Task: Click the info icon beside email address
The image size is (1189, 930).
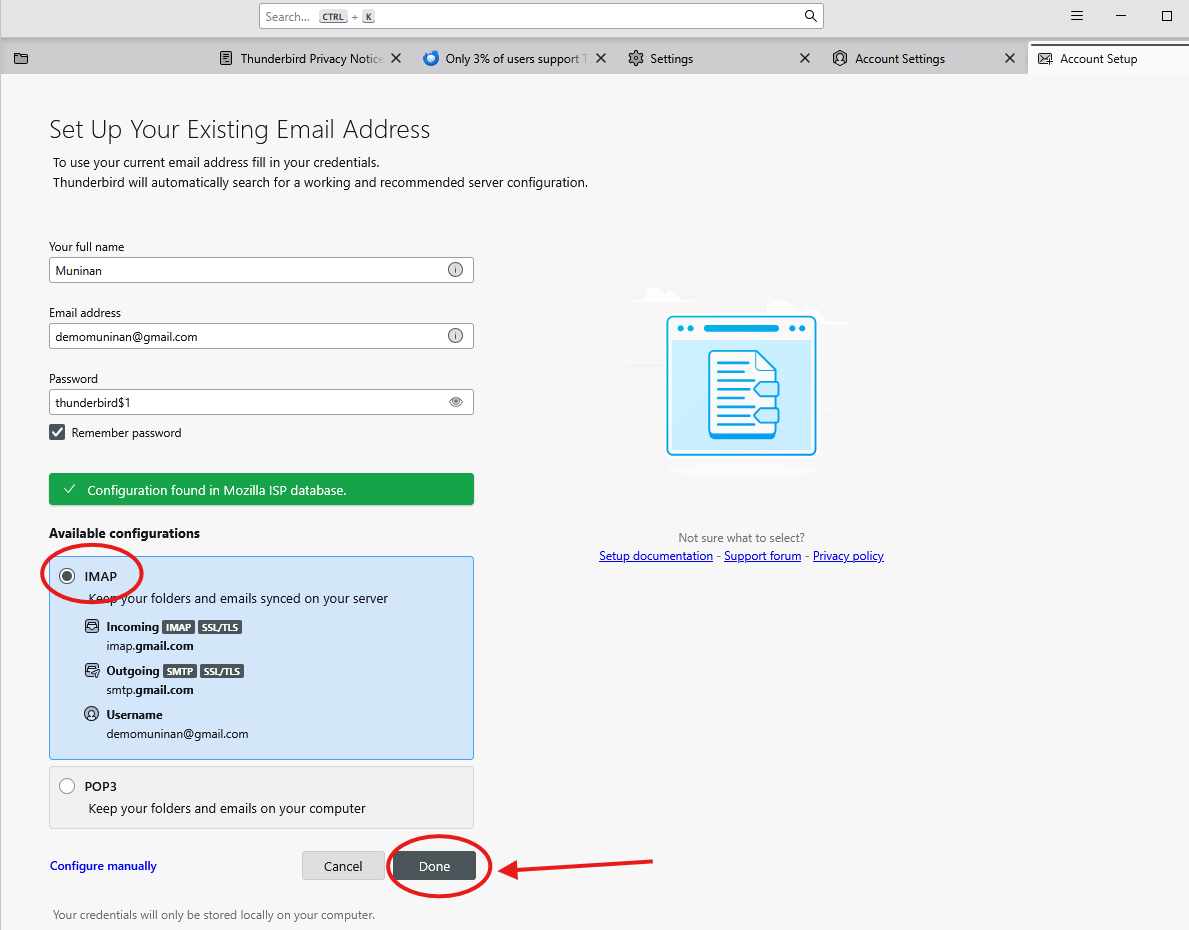Action: point(455,335)
